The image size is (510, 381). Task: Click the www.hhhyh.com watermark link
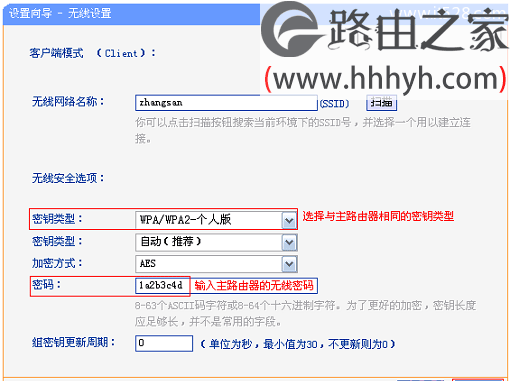point(385,79)
